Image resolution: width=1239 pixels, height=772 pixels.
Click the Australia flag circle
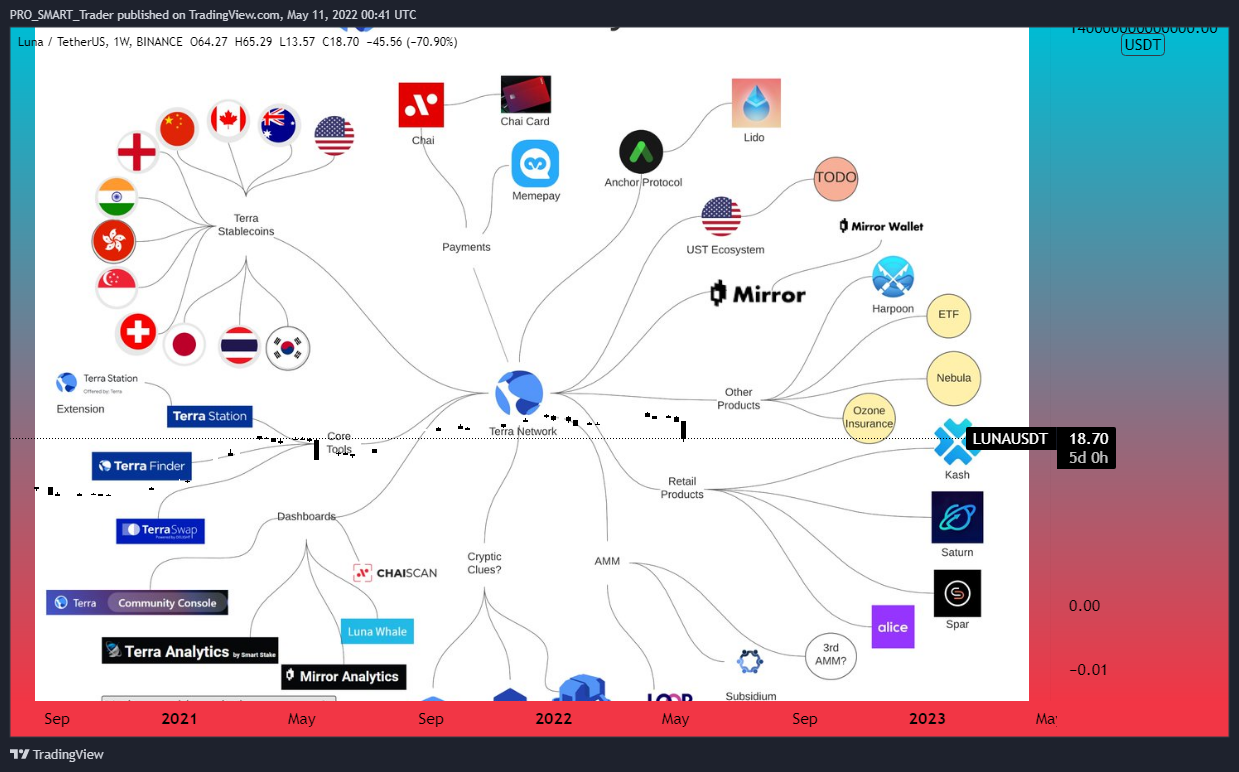coord(279,126)
